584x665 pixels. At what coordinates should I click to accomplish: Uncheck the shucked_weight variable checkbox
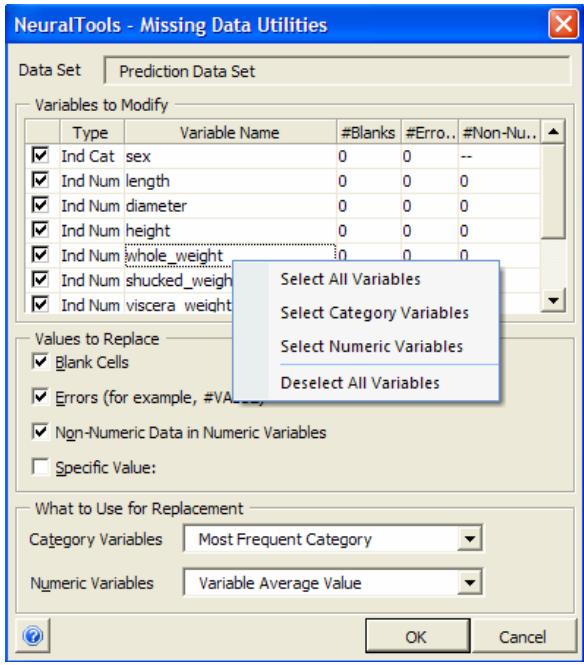point(40,279)
